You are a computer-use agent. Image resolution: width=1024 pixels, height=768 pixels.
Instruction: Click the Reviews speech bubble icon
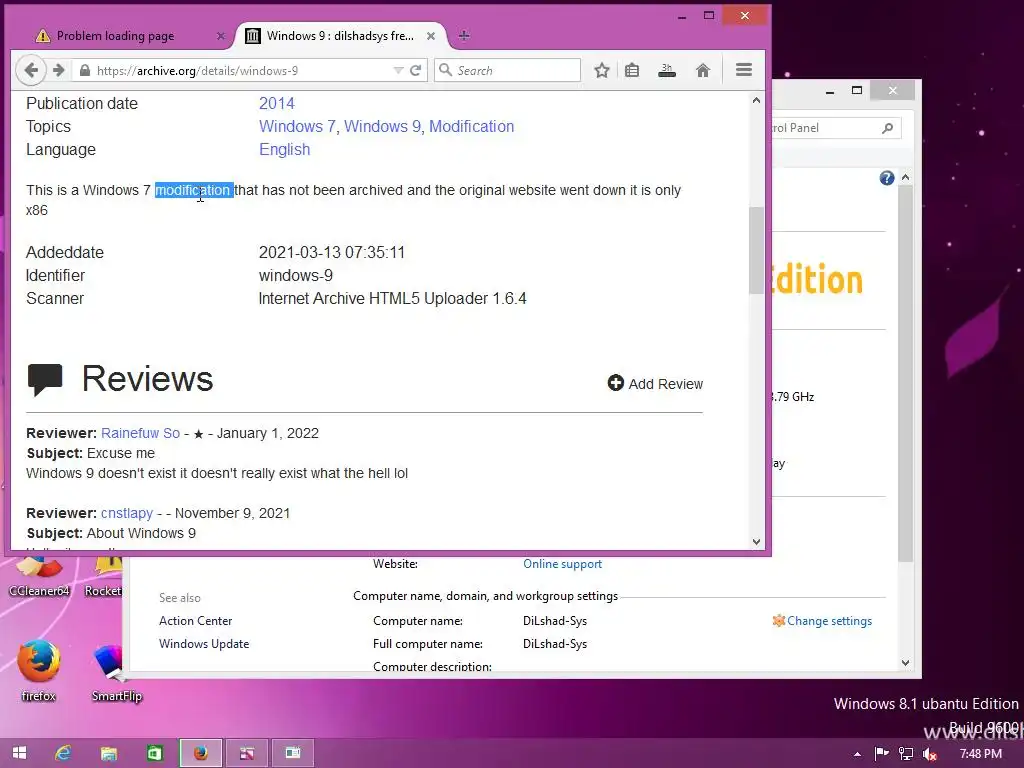tap(44, 379)
